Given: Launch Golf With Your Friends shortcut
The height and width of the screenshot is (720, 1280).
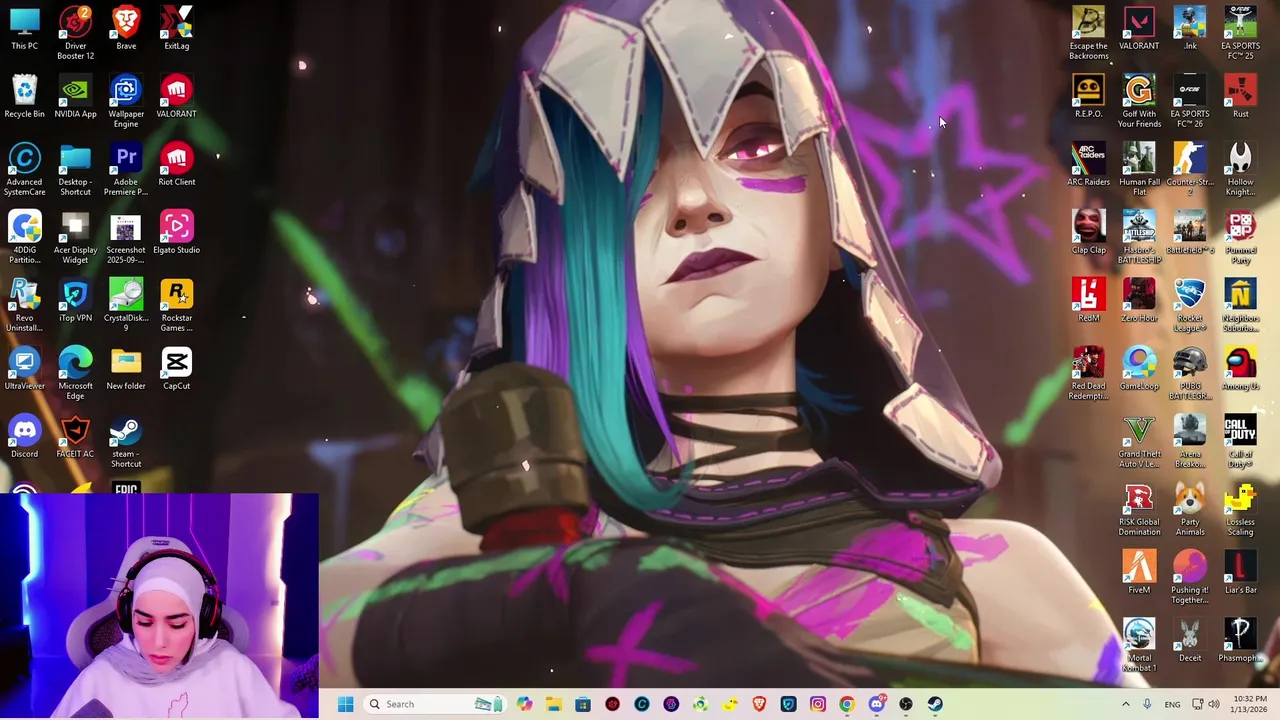Looking at the screenshot, I should 1139,101.
